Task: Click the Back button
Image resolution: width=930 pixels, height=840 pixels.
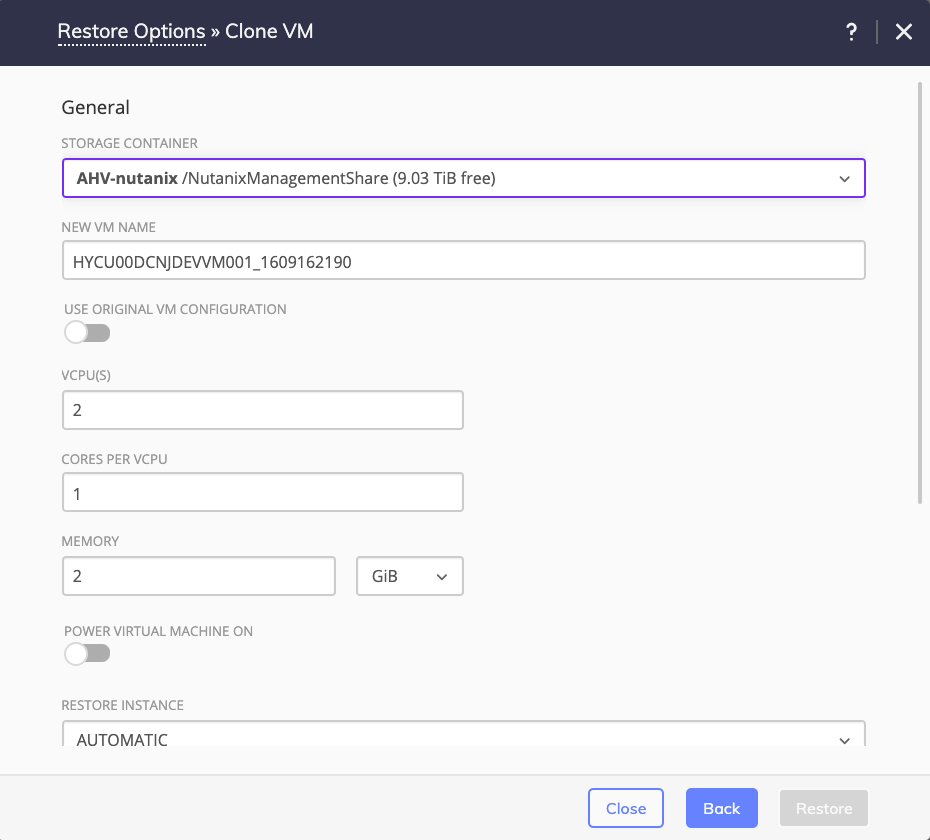Action: 721,808
